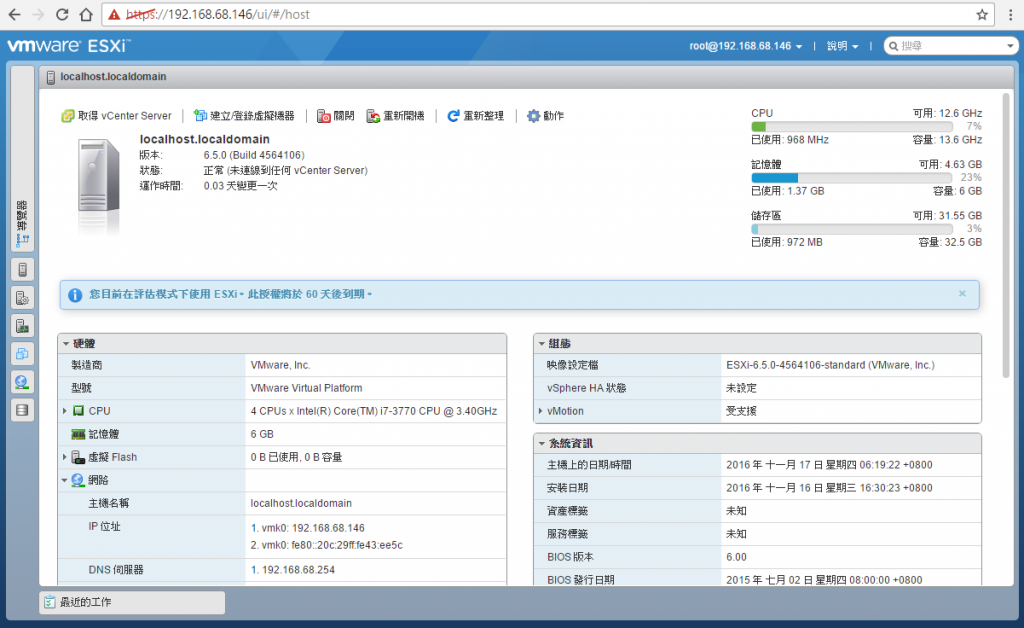Click the search magnifier icon

893,46
